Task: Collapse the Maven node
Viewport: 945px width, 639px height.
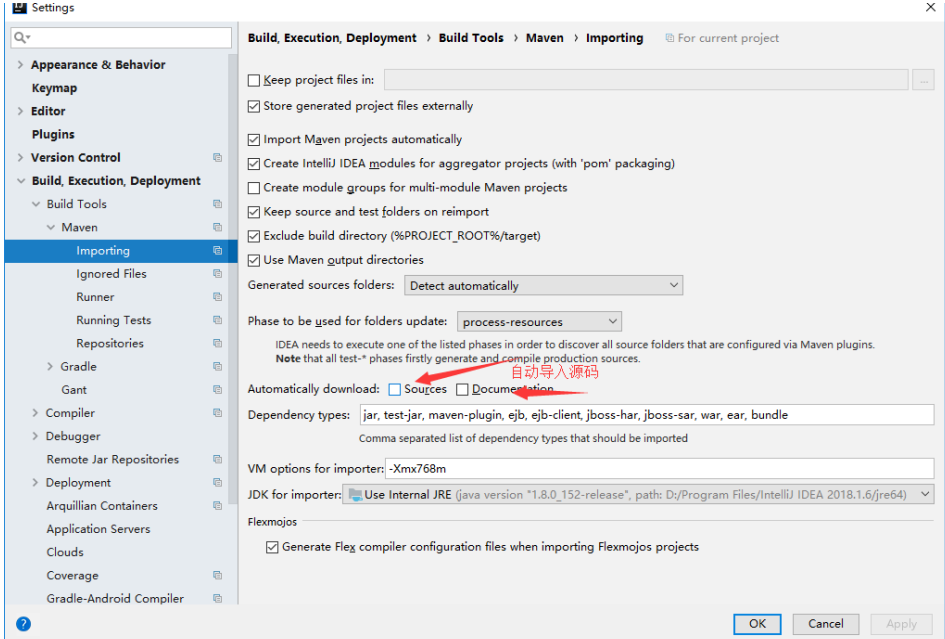Action: click(51, 227)
